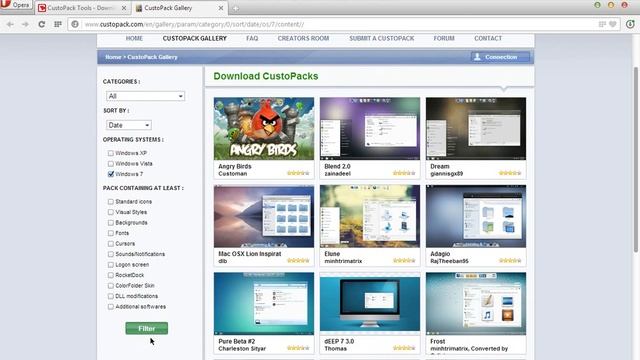Click the green Filter button
The height and width of the screenshot is (360, 640).
tap(147, 328)
